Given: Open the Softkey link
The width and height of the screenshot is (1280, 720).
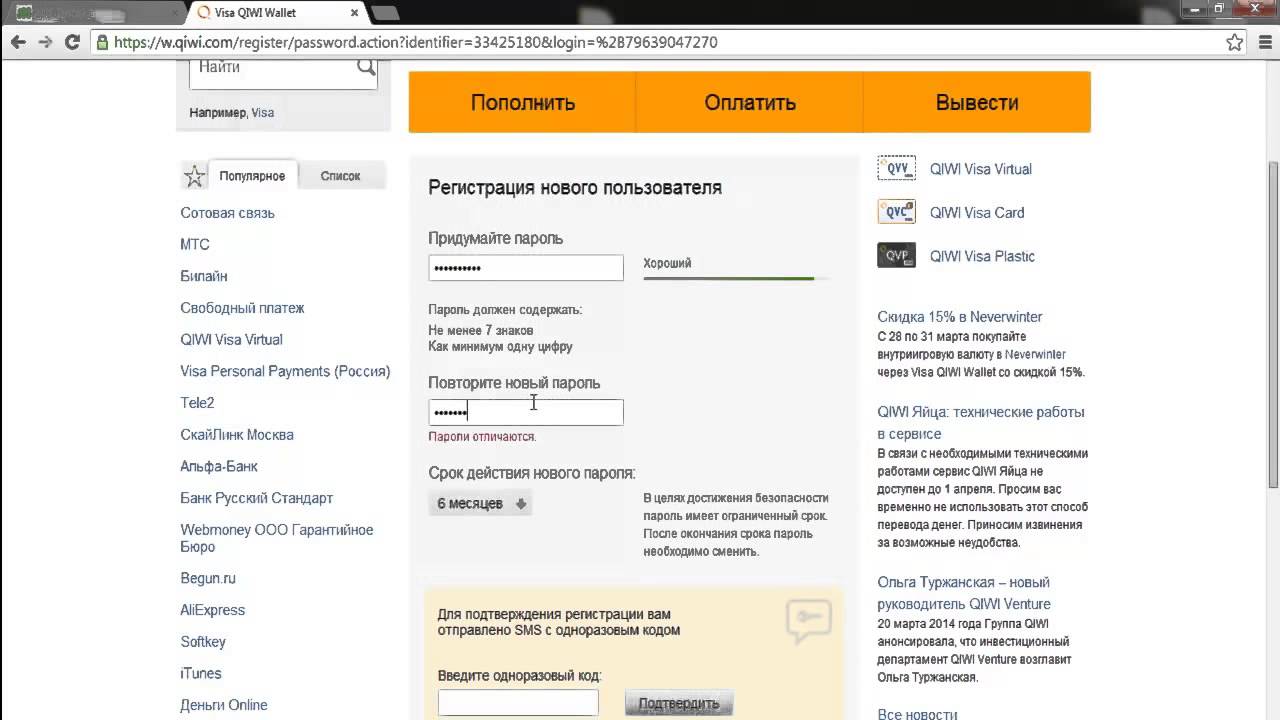Looking at the screenshot, I should (203, 642).
